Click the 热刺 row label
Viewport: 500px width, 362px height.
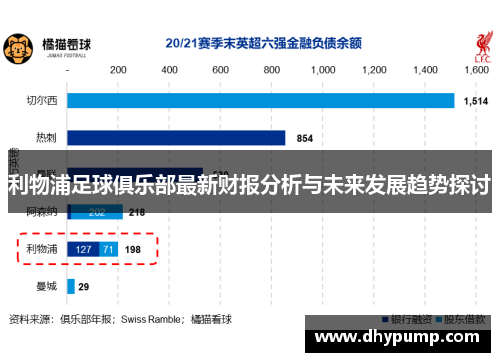click(x=46, y=138)
